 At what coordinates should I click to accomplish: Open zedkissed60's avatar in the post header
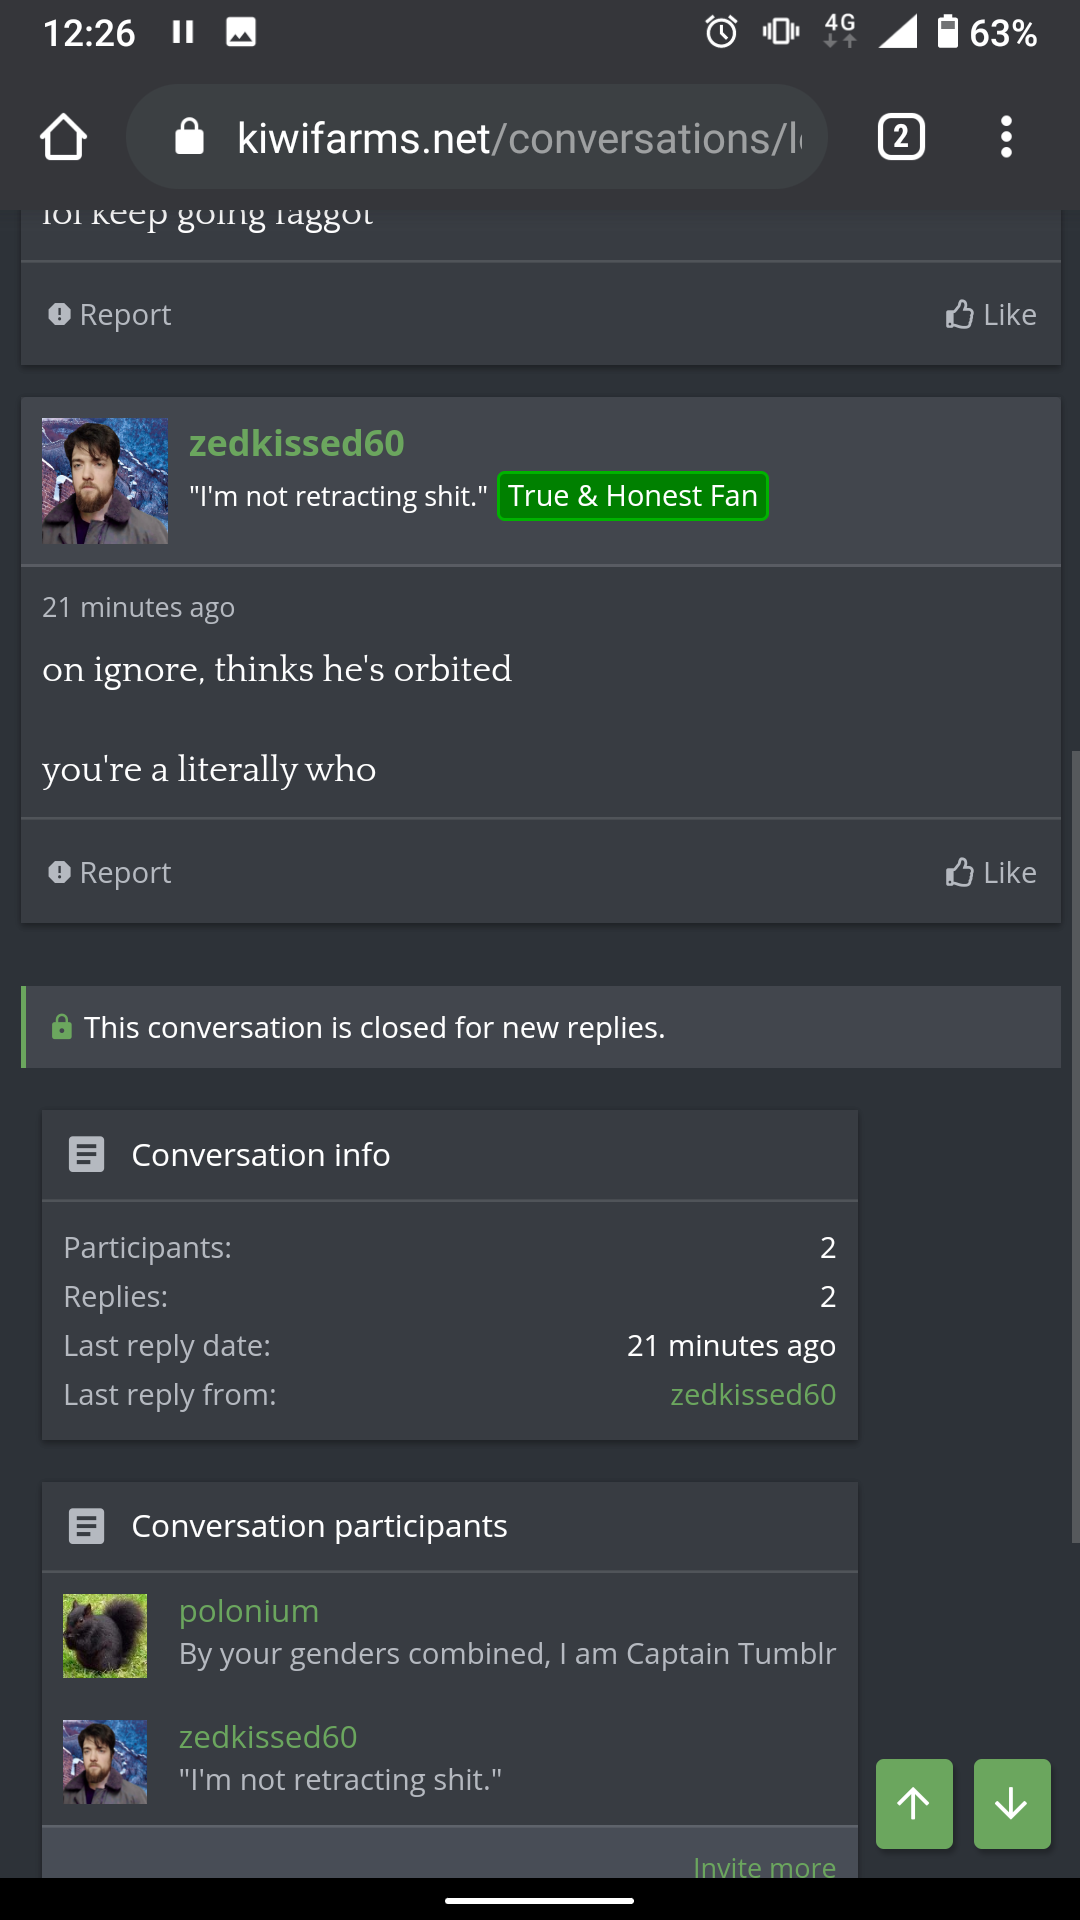click(x=105, y=481)
